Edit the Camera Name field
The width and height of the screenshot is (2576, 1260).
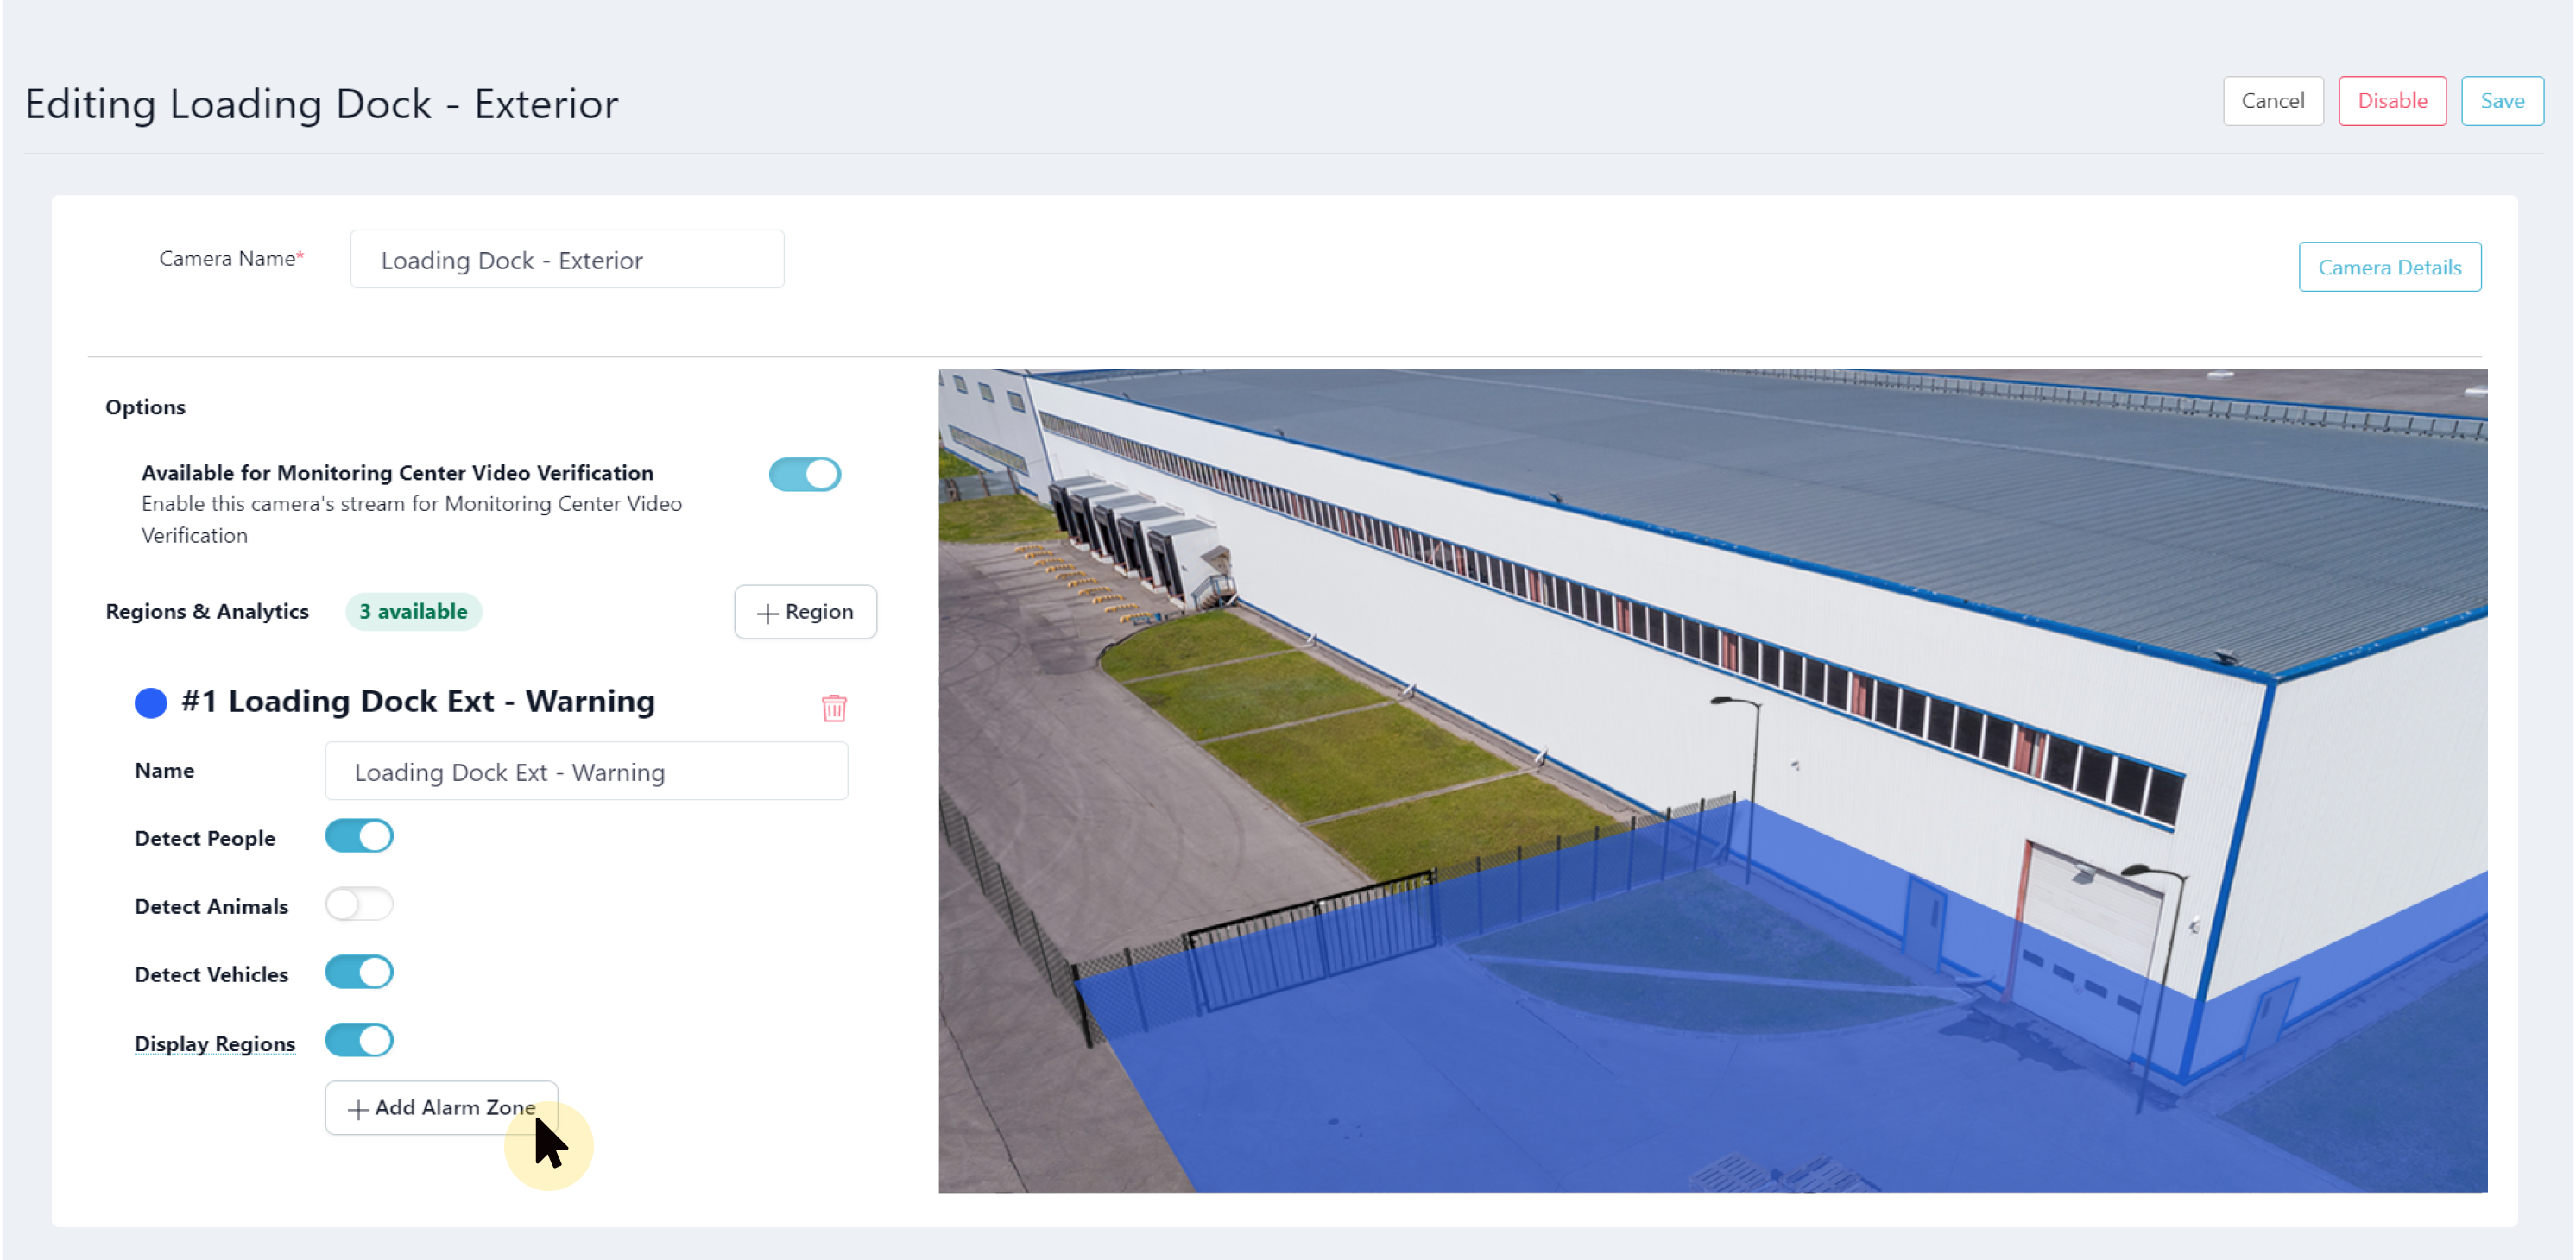[567, 259]
